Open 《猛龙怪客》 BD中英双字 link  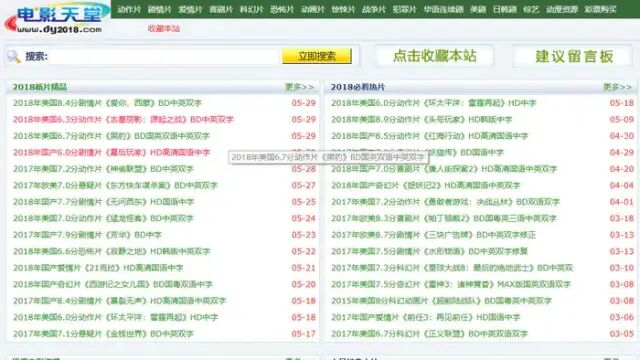click(103, 218)
